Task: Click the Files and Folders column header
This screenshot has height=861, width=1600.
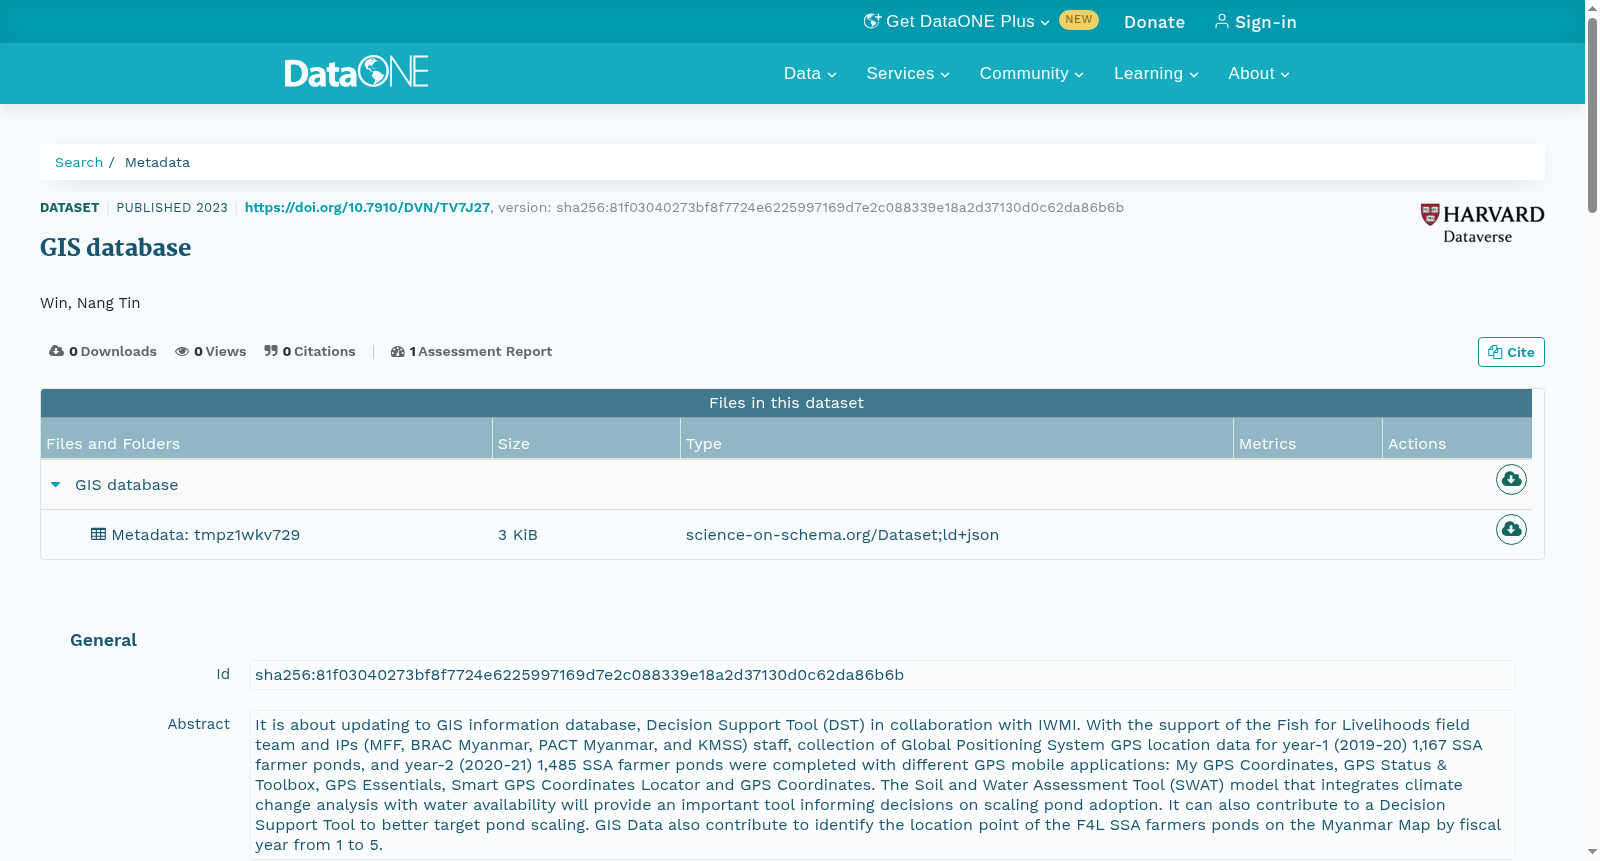Action: coord(266,438)
